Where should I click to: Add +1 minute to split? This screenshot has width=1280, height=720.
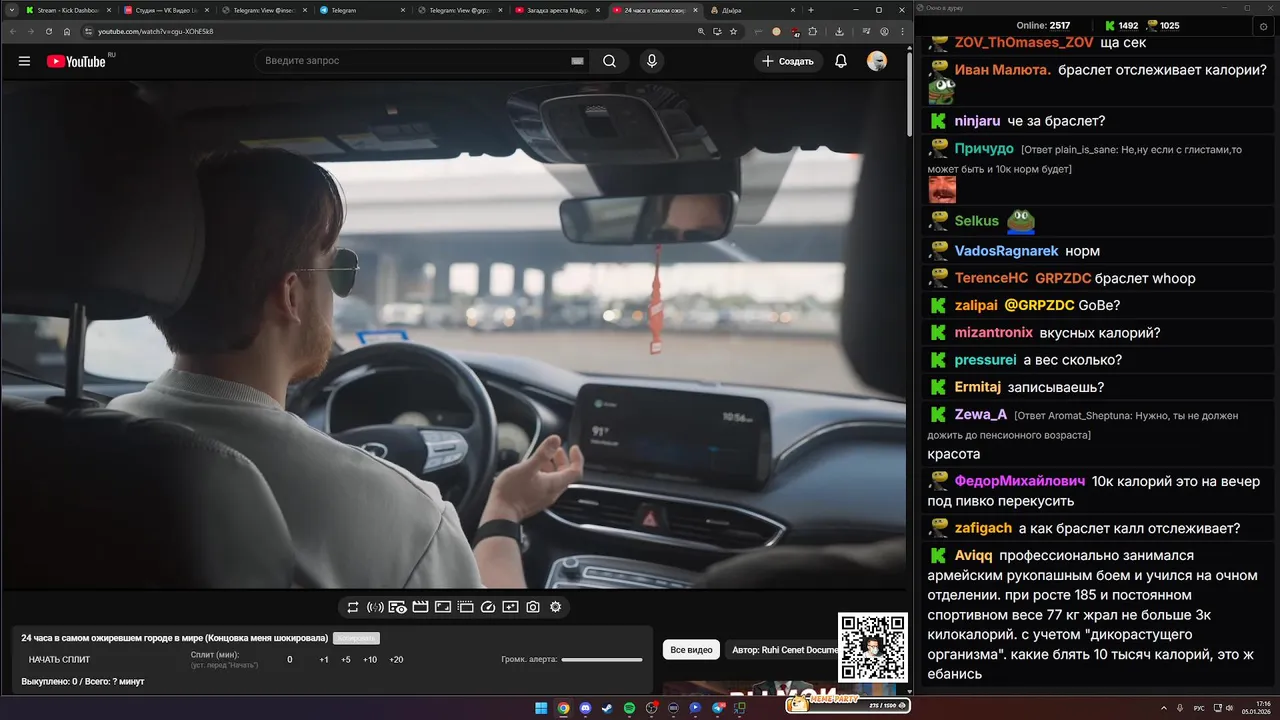[324, 660]
